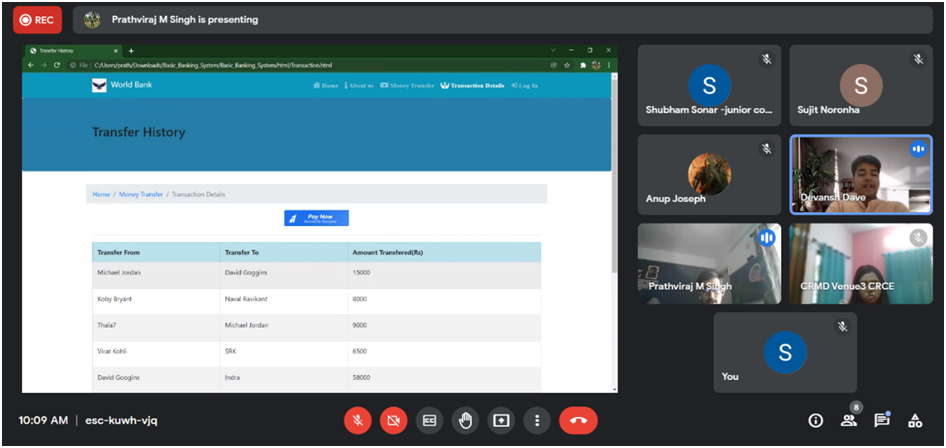Image resolution: width=946 pixels, height=448 pixels.
Task: Click the present now screen share icon
Action: point(501,421)
